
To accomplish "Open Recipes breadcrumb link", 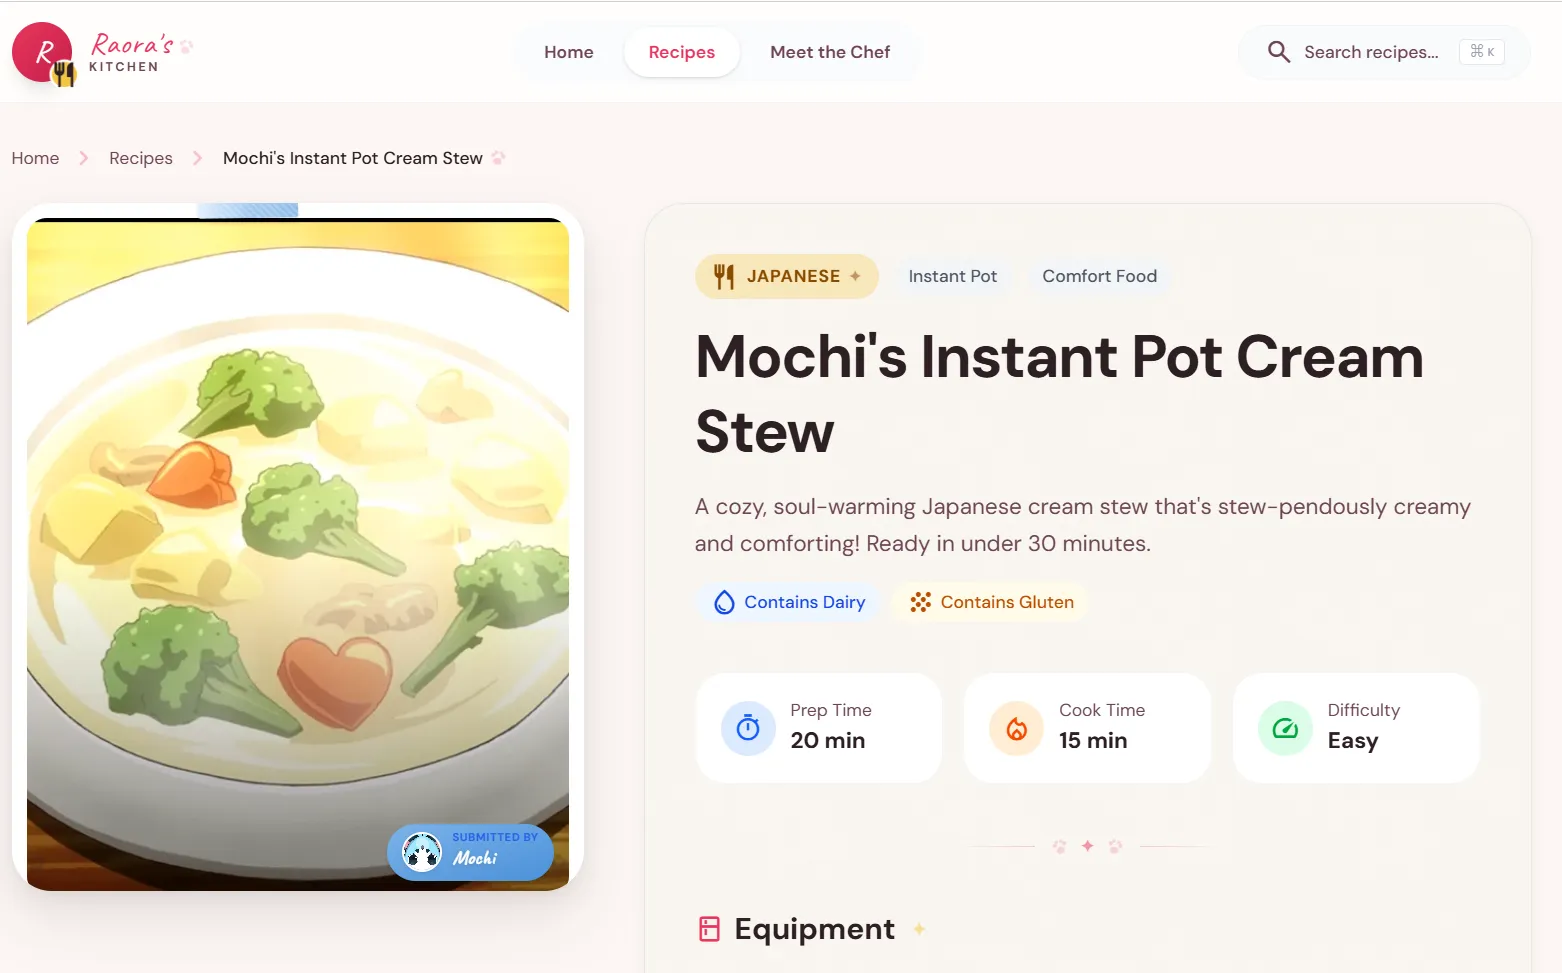I will coord(141,158).
